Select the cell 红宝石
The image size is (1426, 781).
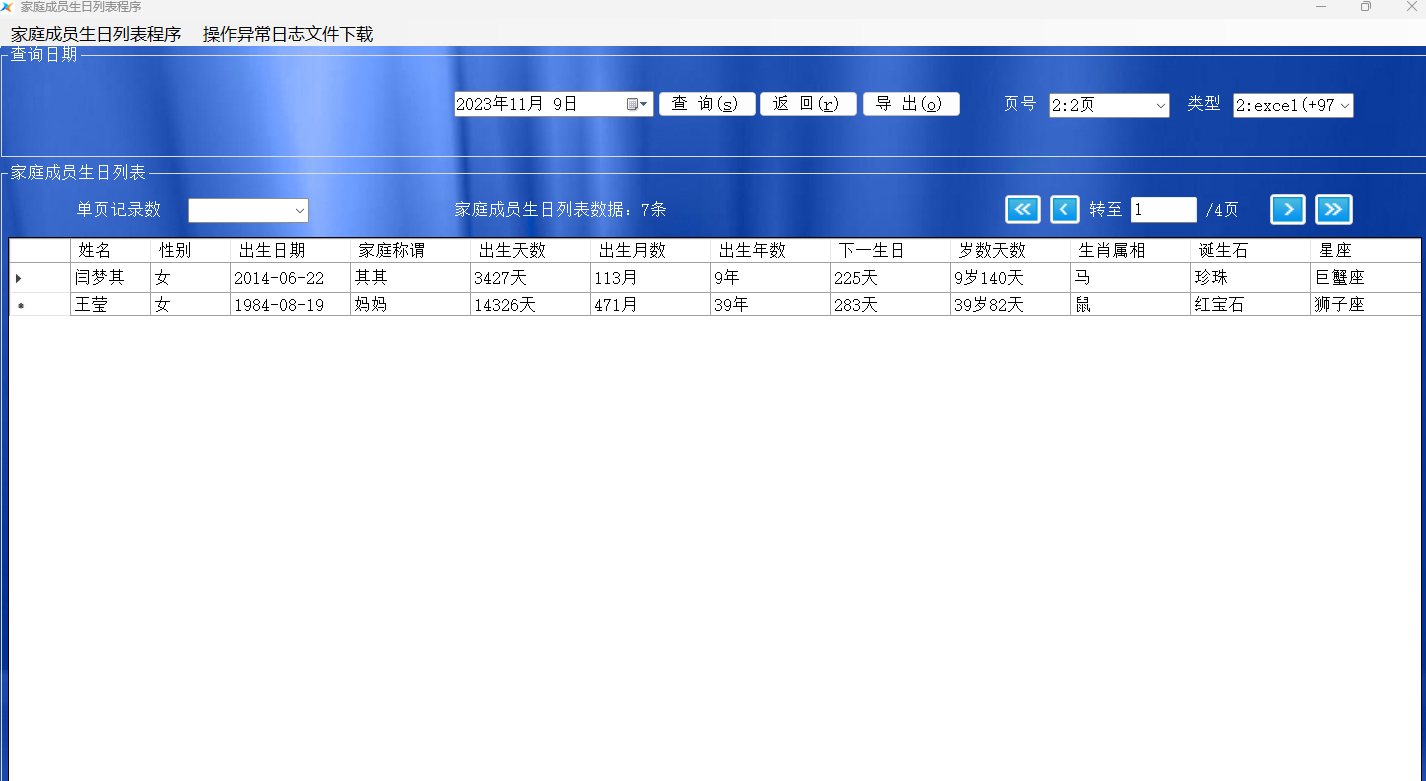point(1250,305)
